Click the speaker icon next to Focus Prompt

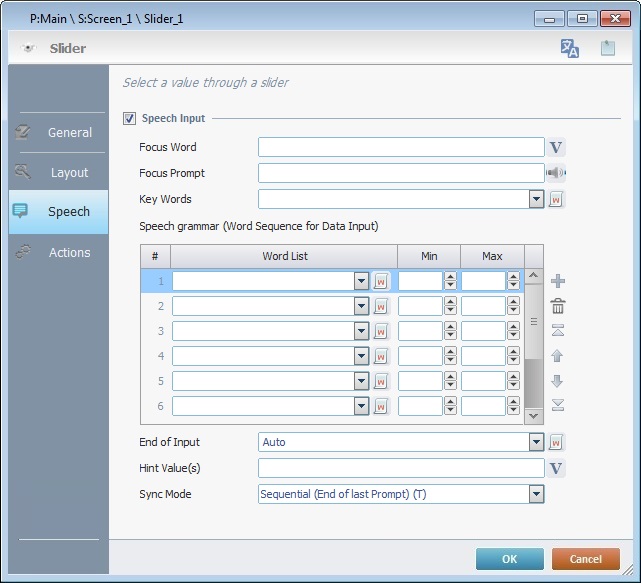[x=556, y=173]
